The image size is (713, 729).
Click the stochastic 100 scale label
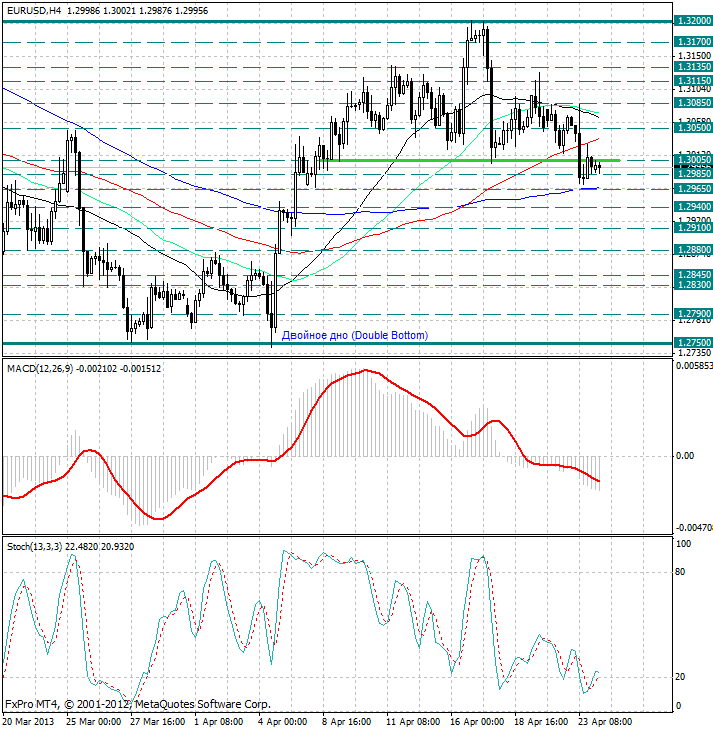pos(683,544)
